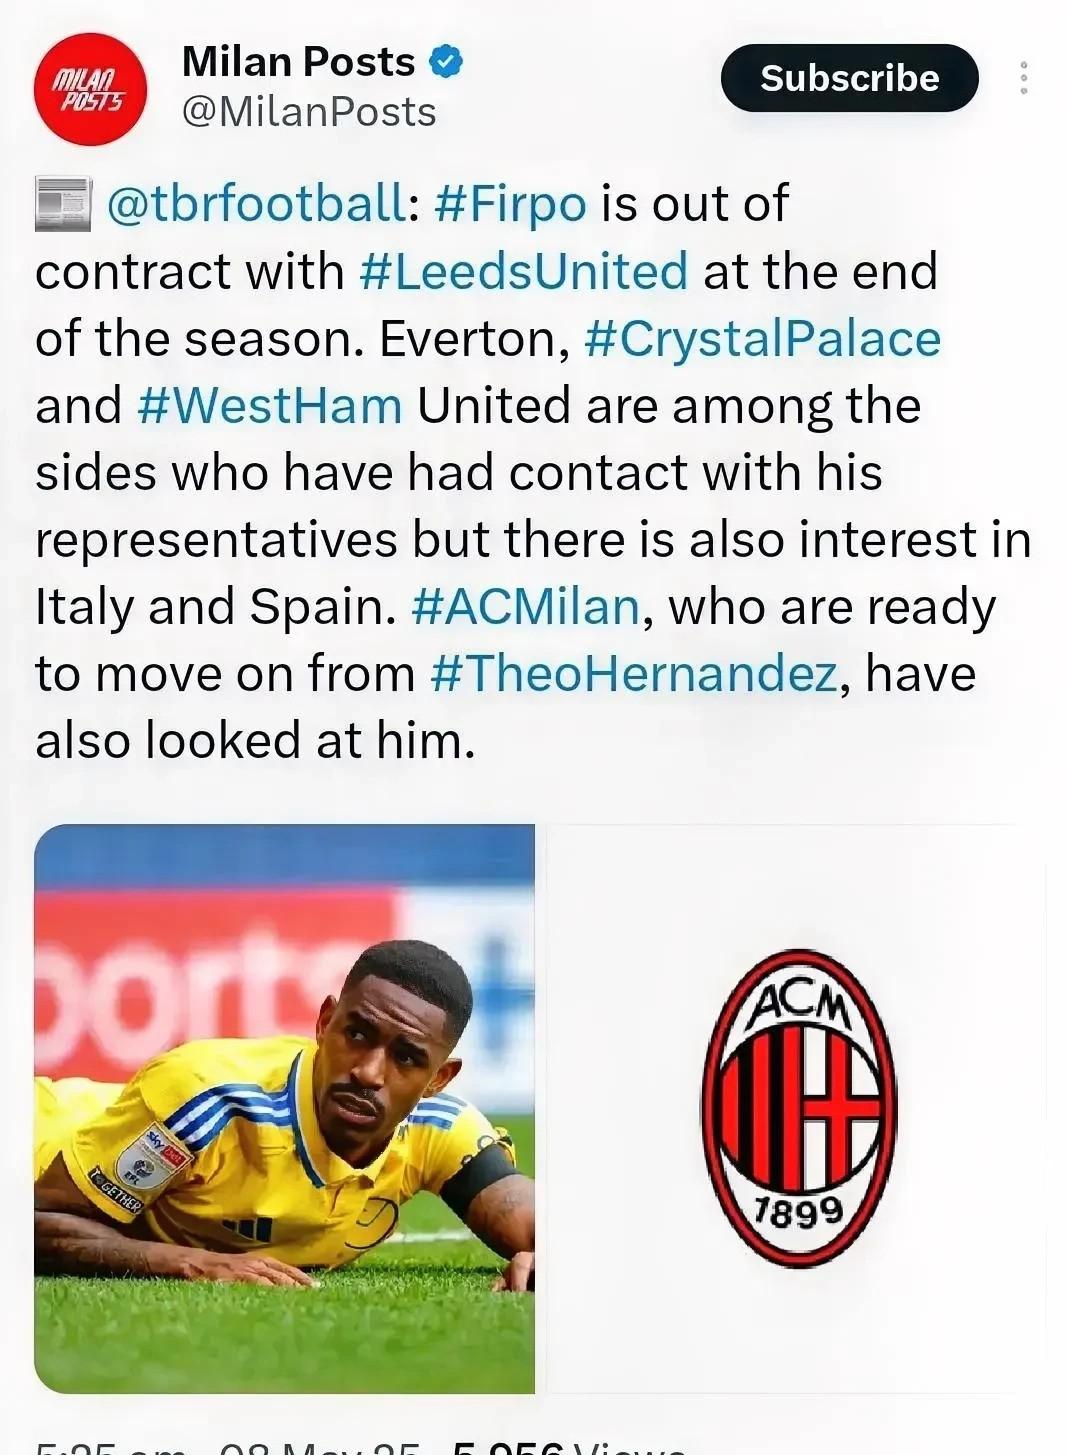Screen dimensions: 1069x1455
Task: Click the post time at the bottom
Action: coord(110,1448)
